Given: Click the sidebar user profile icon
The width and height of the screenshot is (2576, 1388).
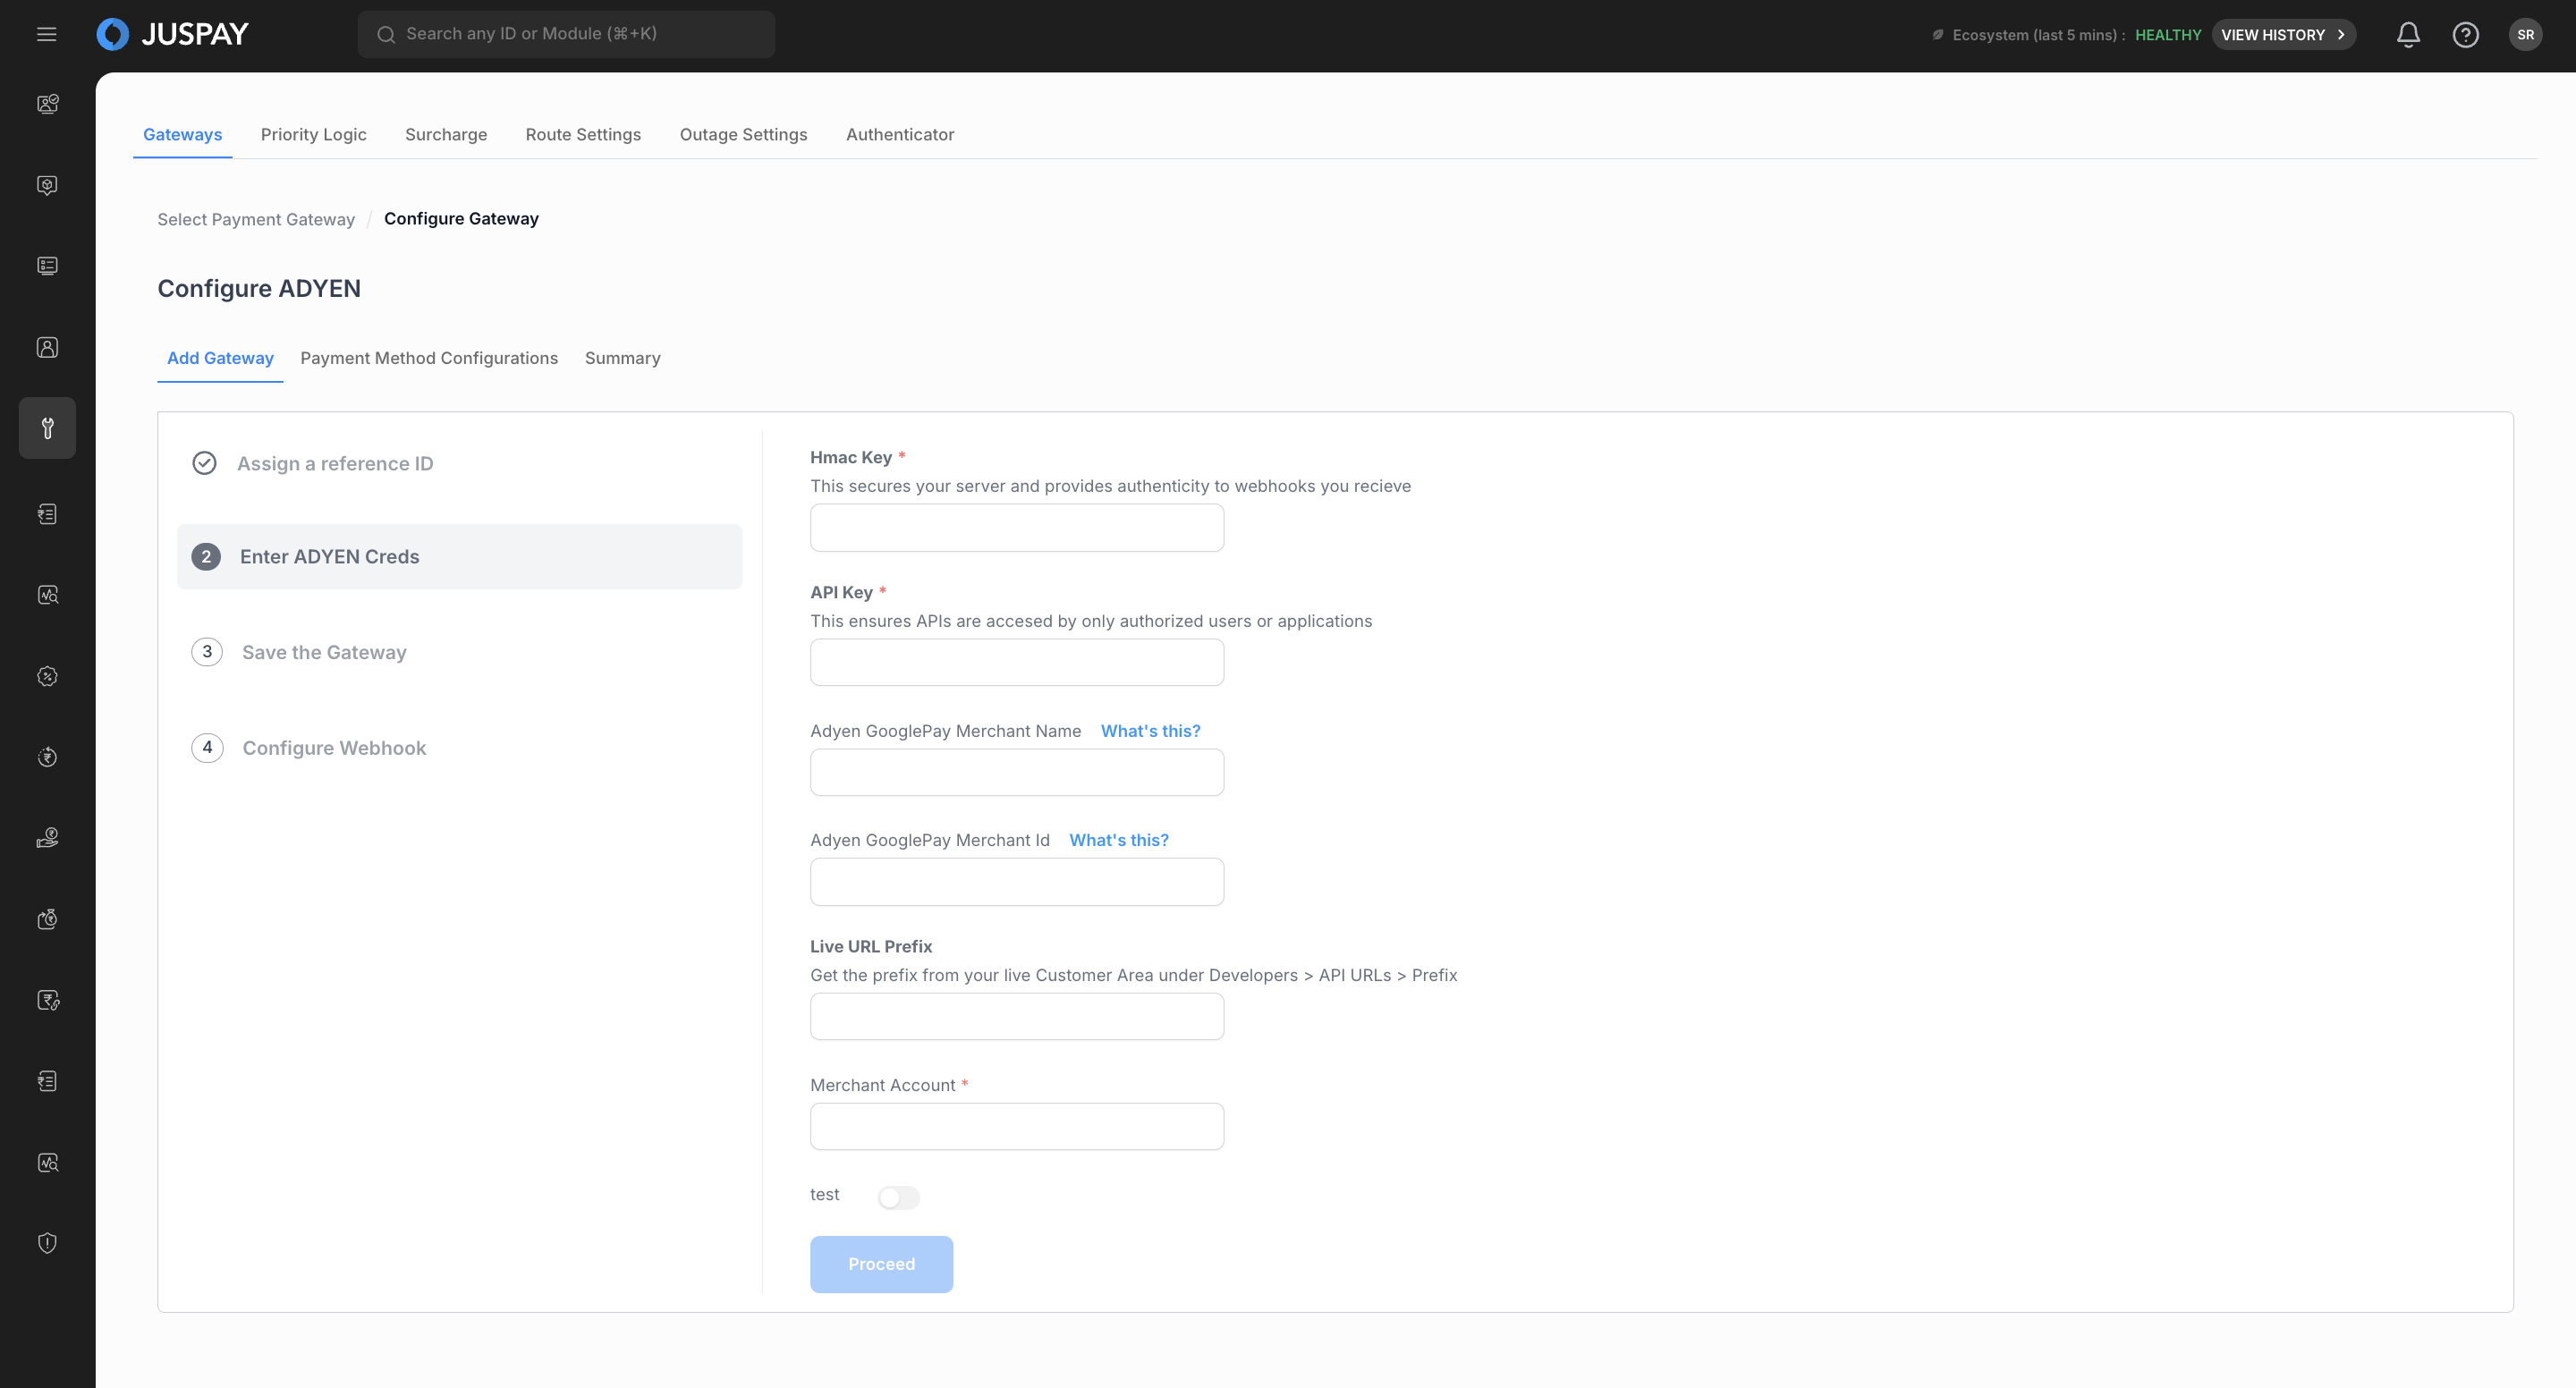Looking at the screenshot, I should 47,347.
